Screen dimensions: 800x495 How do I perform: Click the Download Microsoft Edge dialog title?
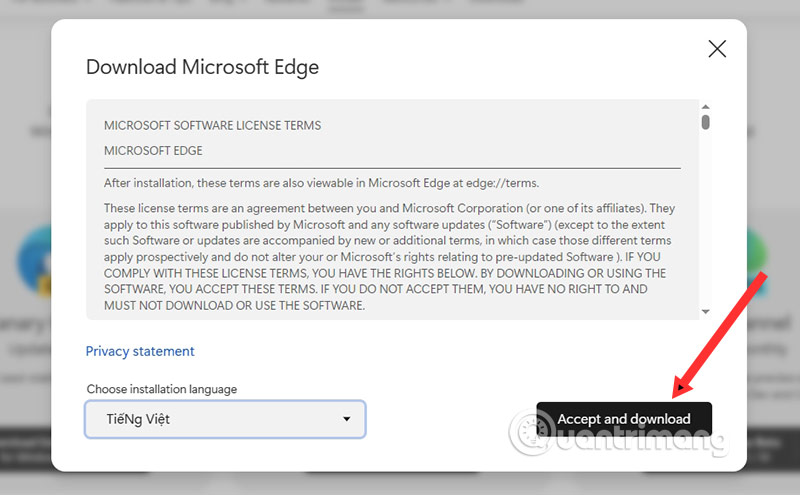click(202, 67)
